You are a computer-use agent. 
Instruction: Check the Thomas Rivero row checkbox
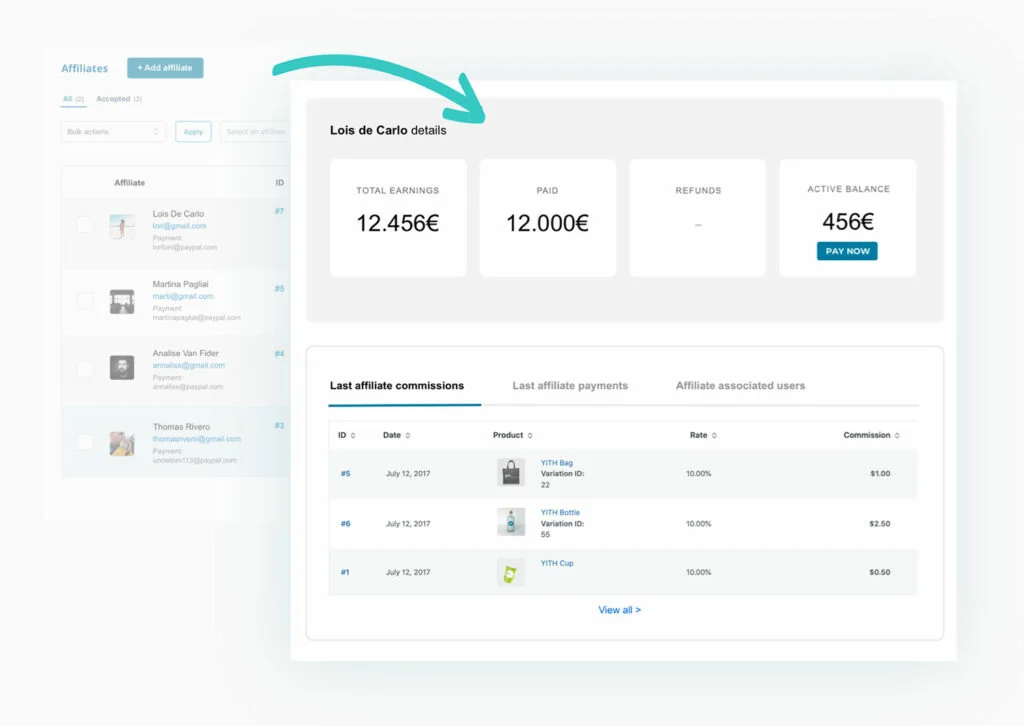coord(85,442)
